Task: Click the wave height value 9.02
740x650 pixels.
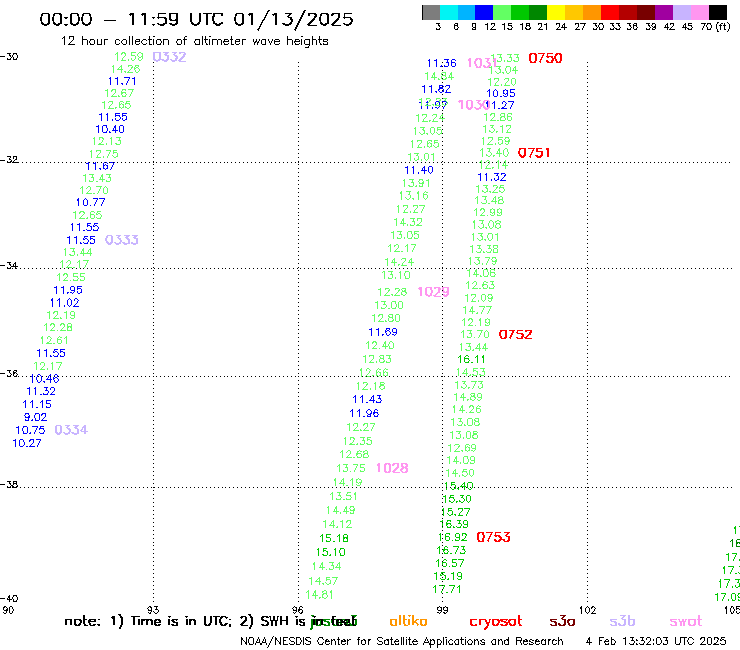Action: [x=35, y=417]
